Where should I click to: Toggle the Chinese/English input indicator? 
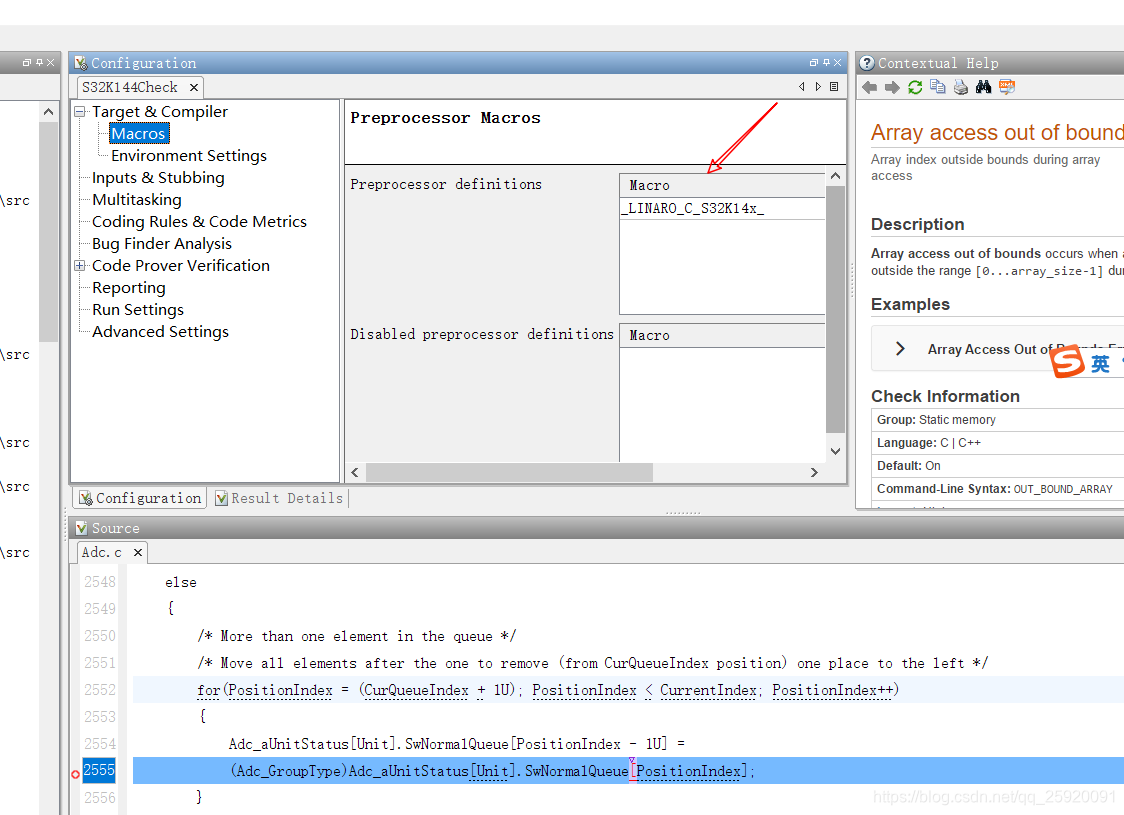[x=1100, y=364]
